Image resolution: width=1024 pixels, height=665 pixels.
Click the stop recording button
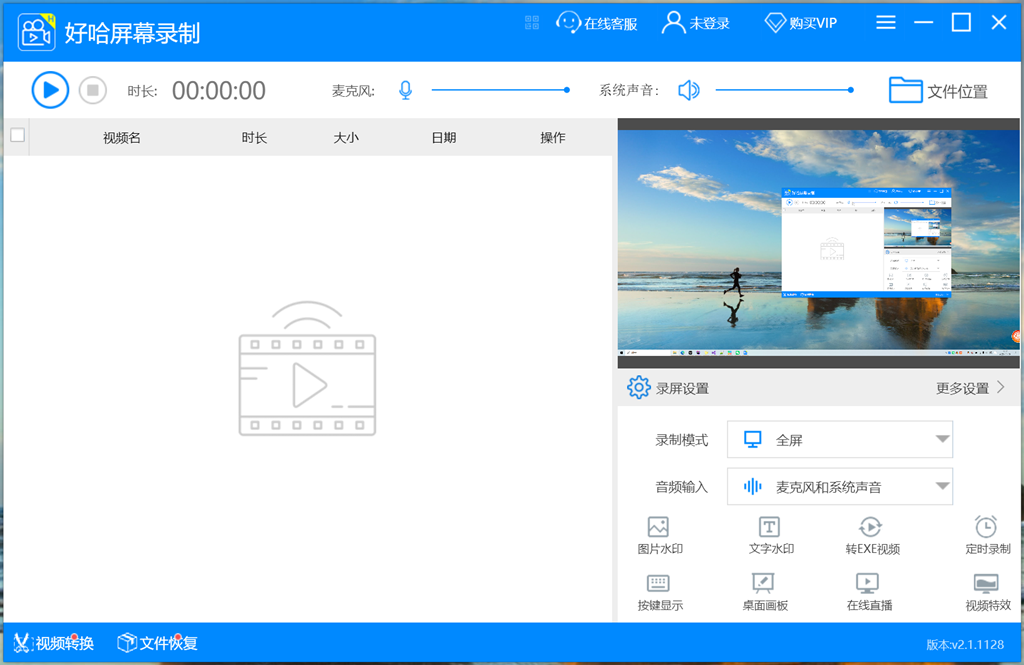tap(93, 90)
